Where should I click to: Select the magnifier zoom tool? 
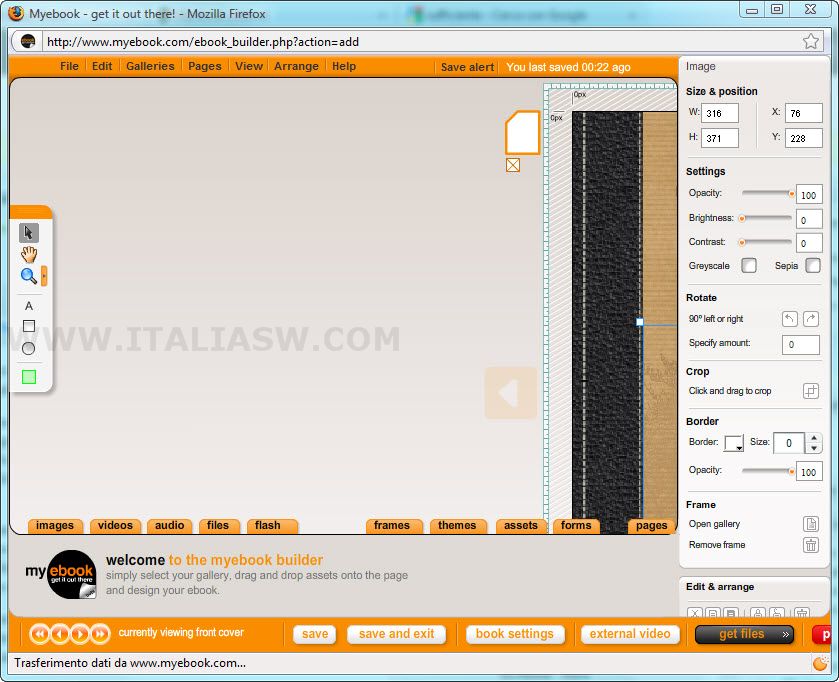pyautogui.click(x=28, y=276)
